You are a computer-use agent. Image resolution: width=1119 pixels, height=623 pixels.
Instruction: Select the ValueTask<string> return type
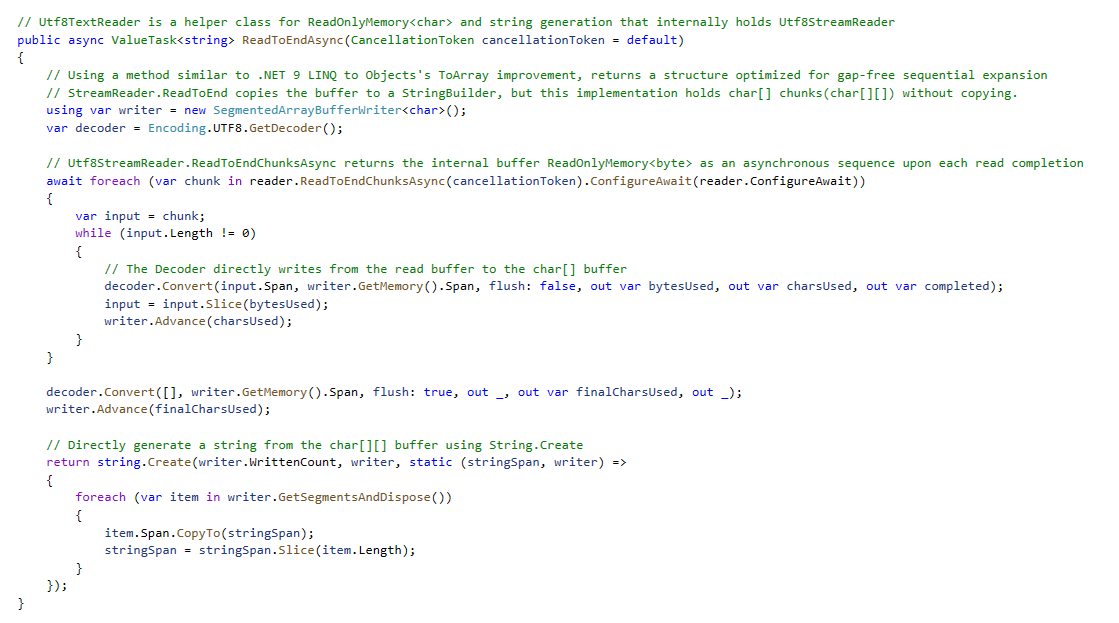(x=173, y=40)
